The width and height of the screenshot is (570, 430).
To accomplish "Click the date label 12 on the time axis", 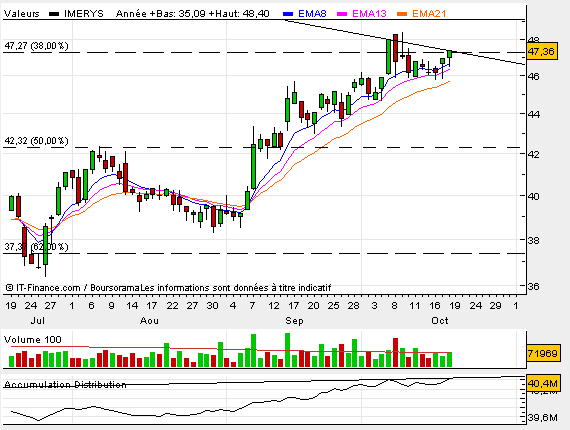I will pyautogui.click(x=274, y=306).
